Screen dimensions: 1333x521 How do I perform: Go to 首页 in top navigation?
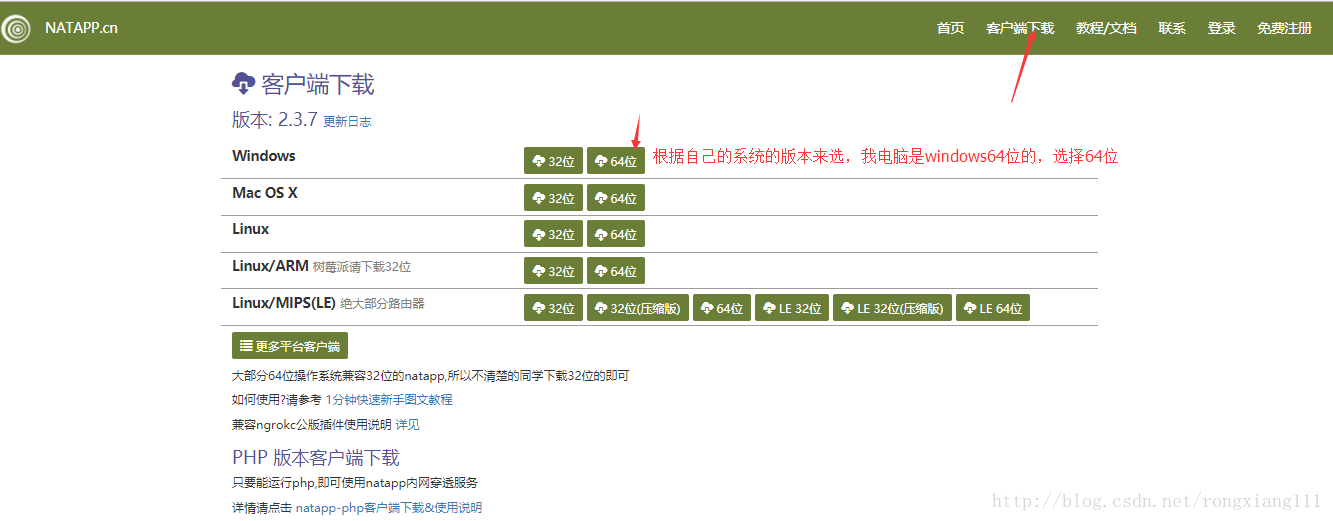pyautogui.click(x=950, y=28)
